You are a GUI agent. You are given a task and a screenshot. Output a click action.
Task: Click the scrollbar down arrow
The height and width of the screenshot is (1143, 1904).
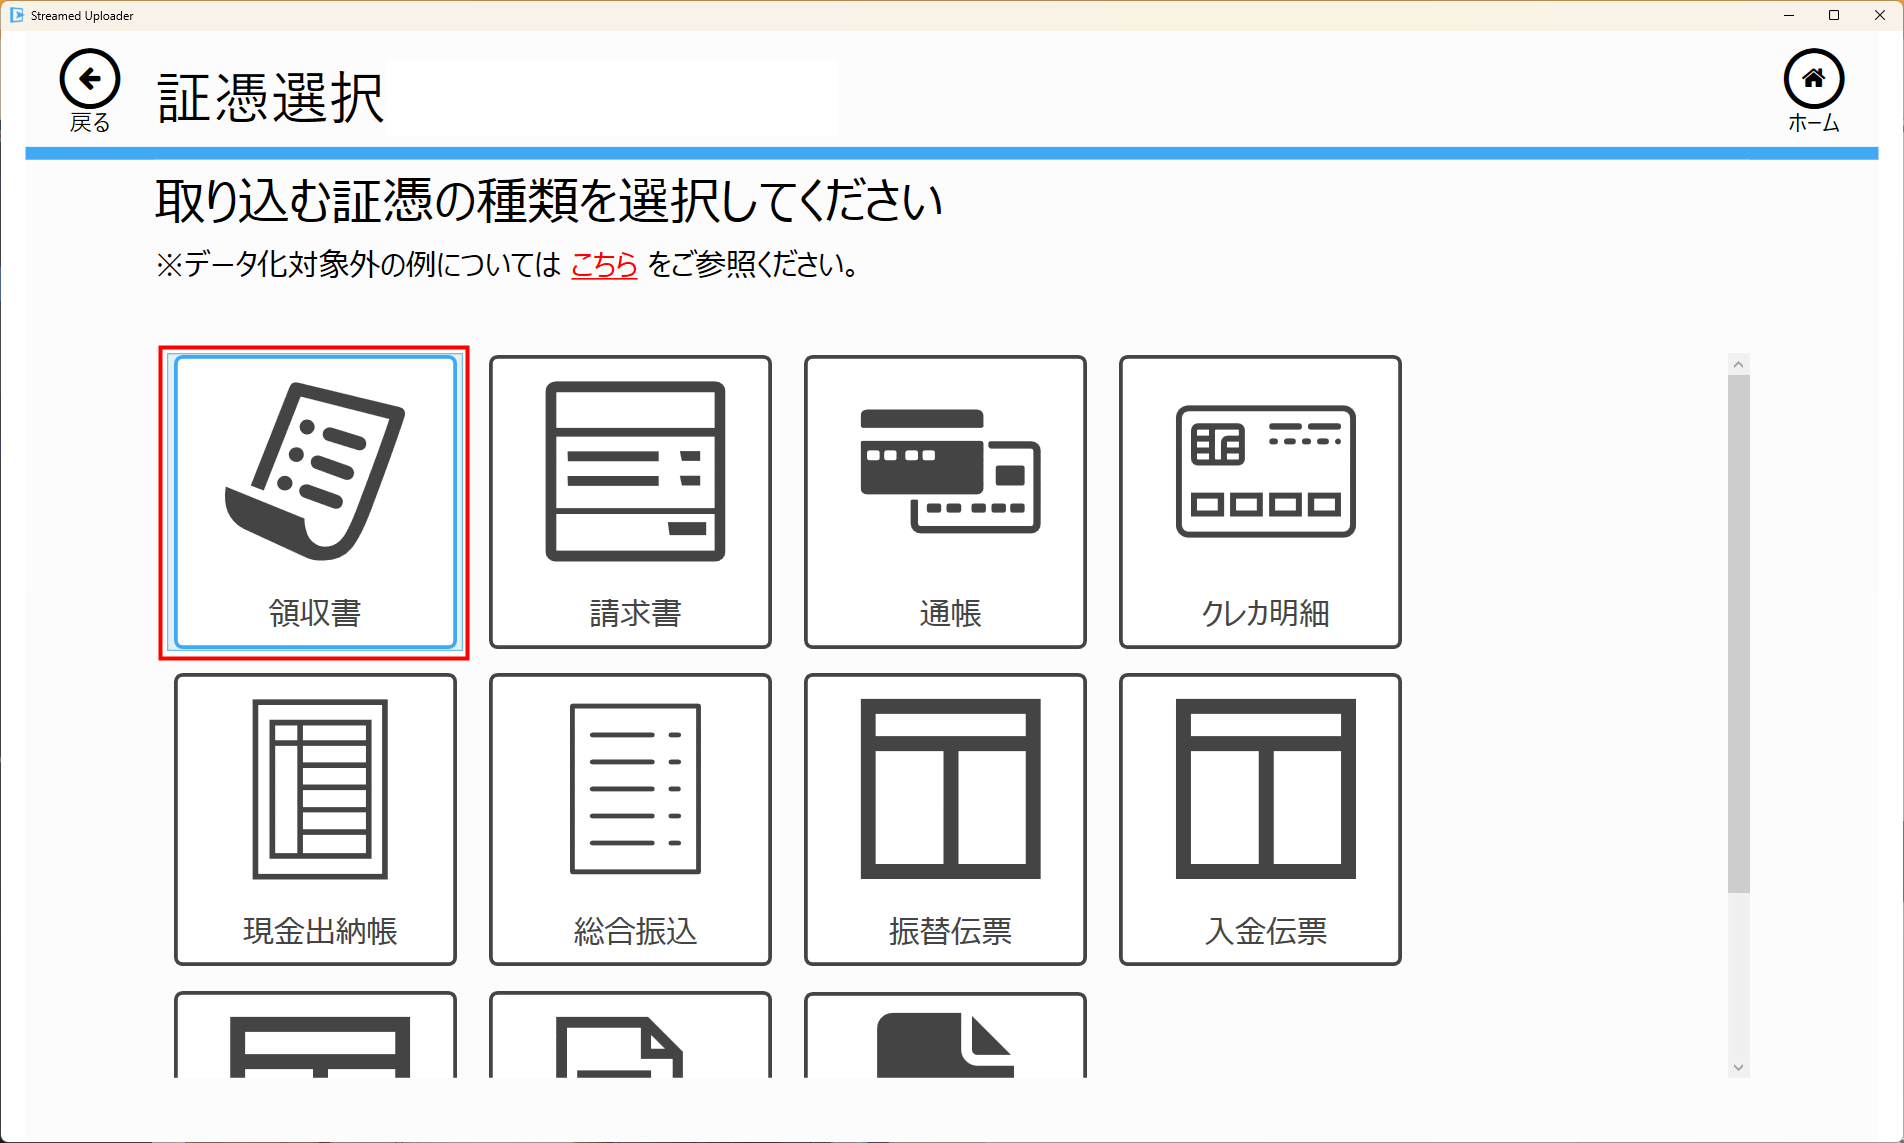pyautogui.click(x=1738, y=1067)
